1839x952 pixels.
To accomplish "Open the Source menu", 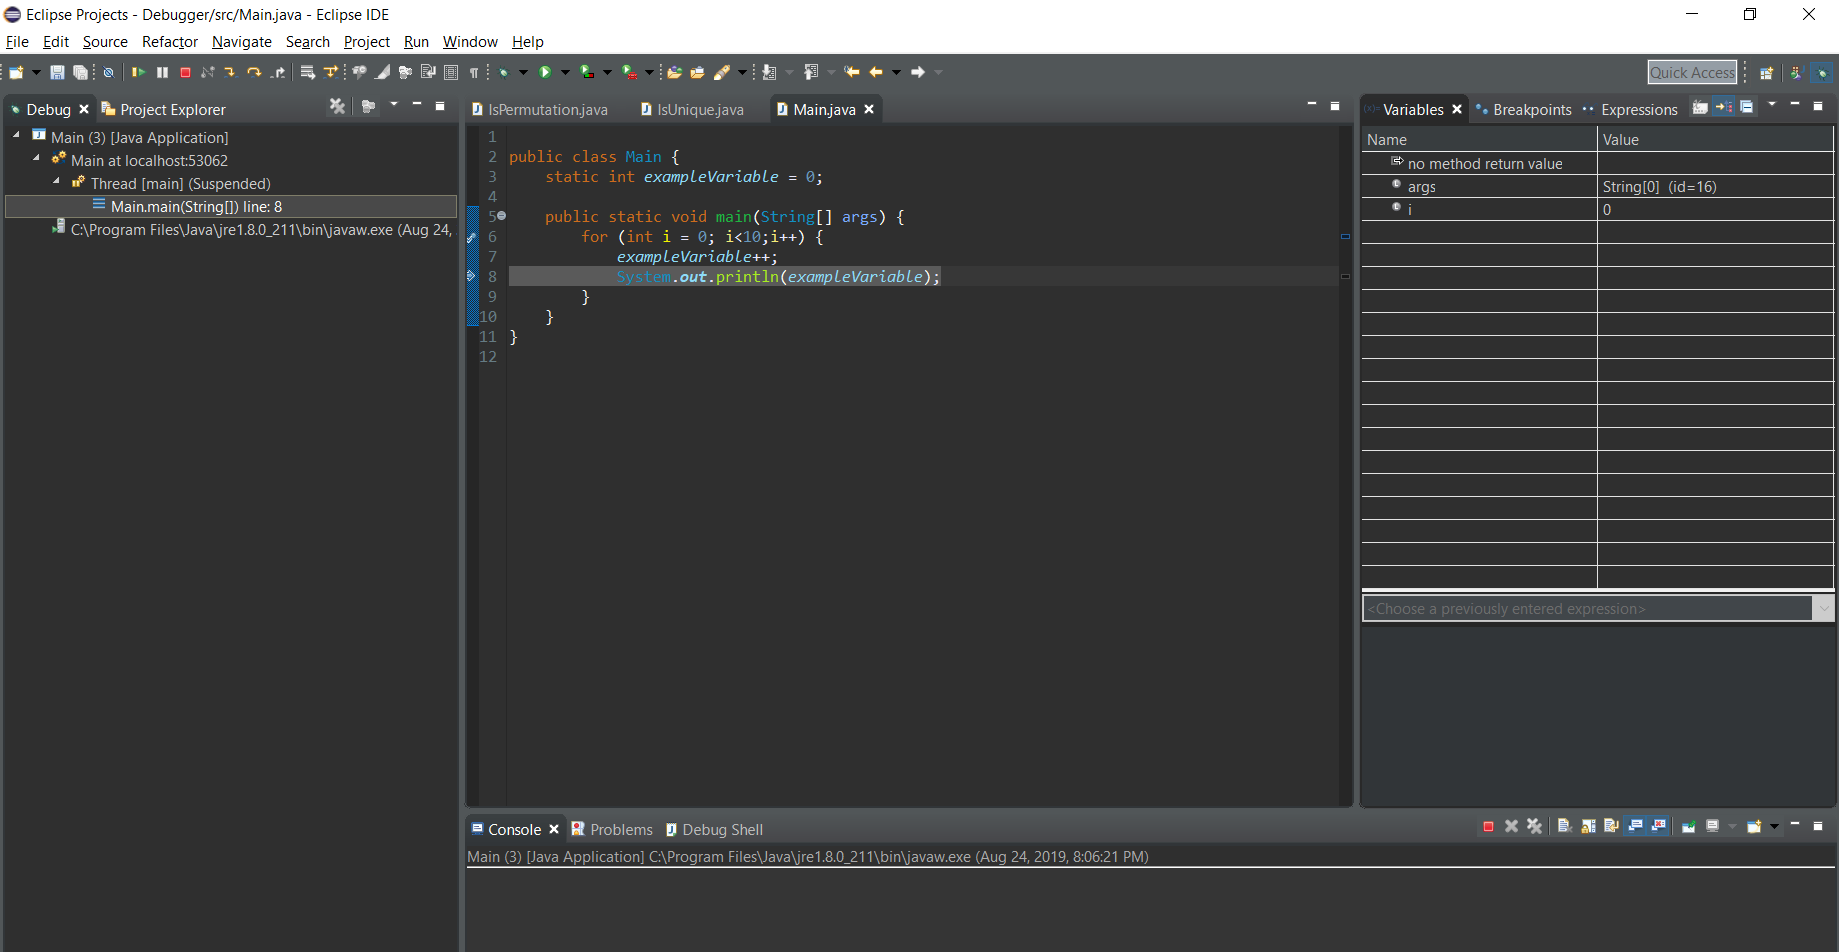I will (105, 41).
